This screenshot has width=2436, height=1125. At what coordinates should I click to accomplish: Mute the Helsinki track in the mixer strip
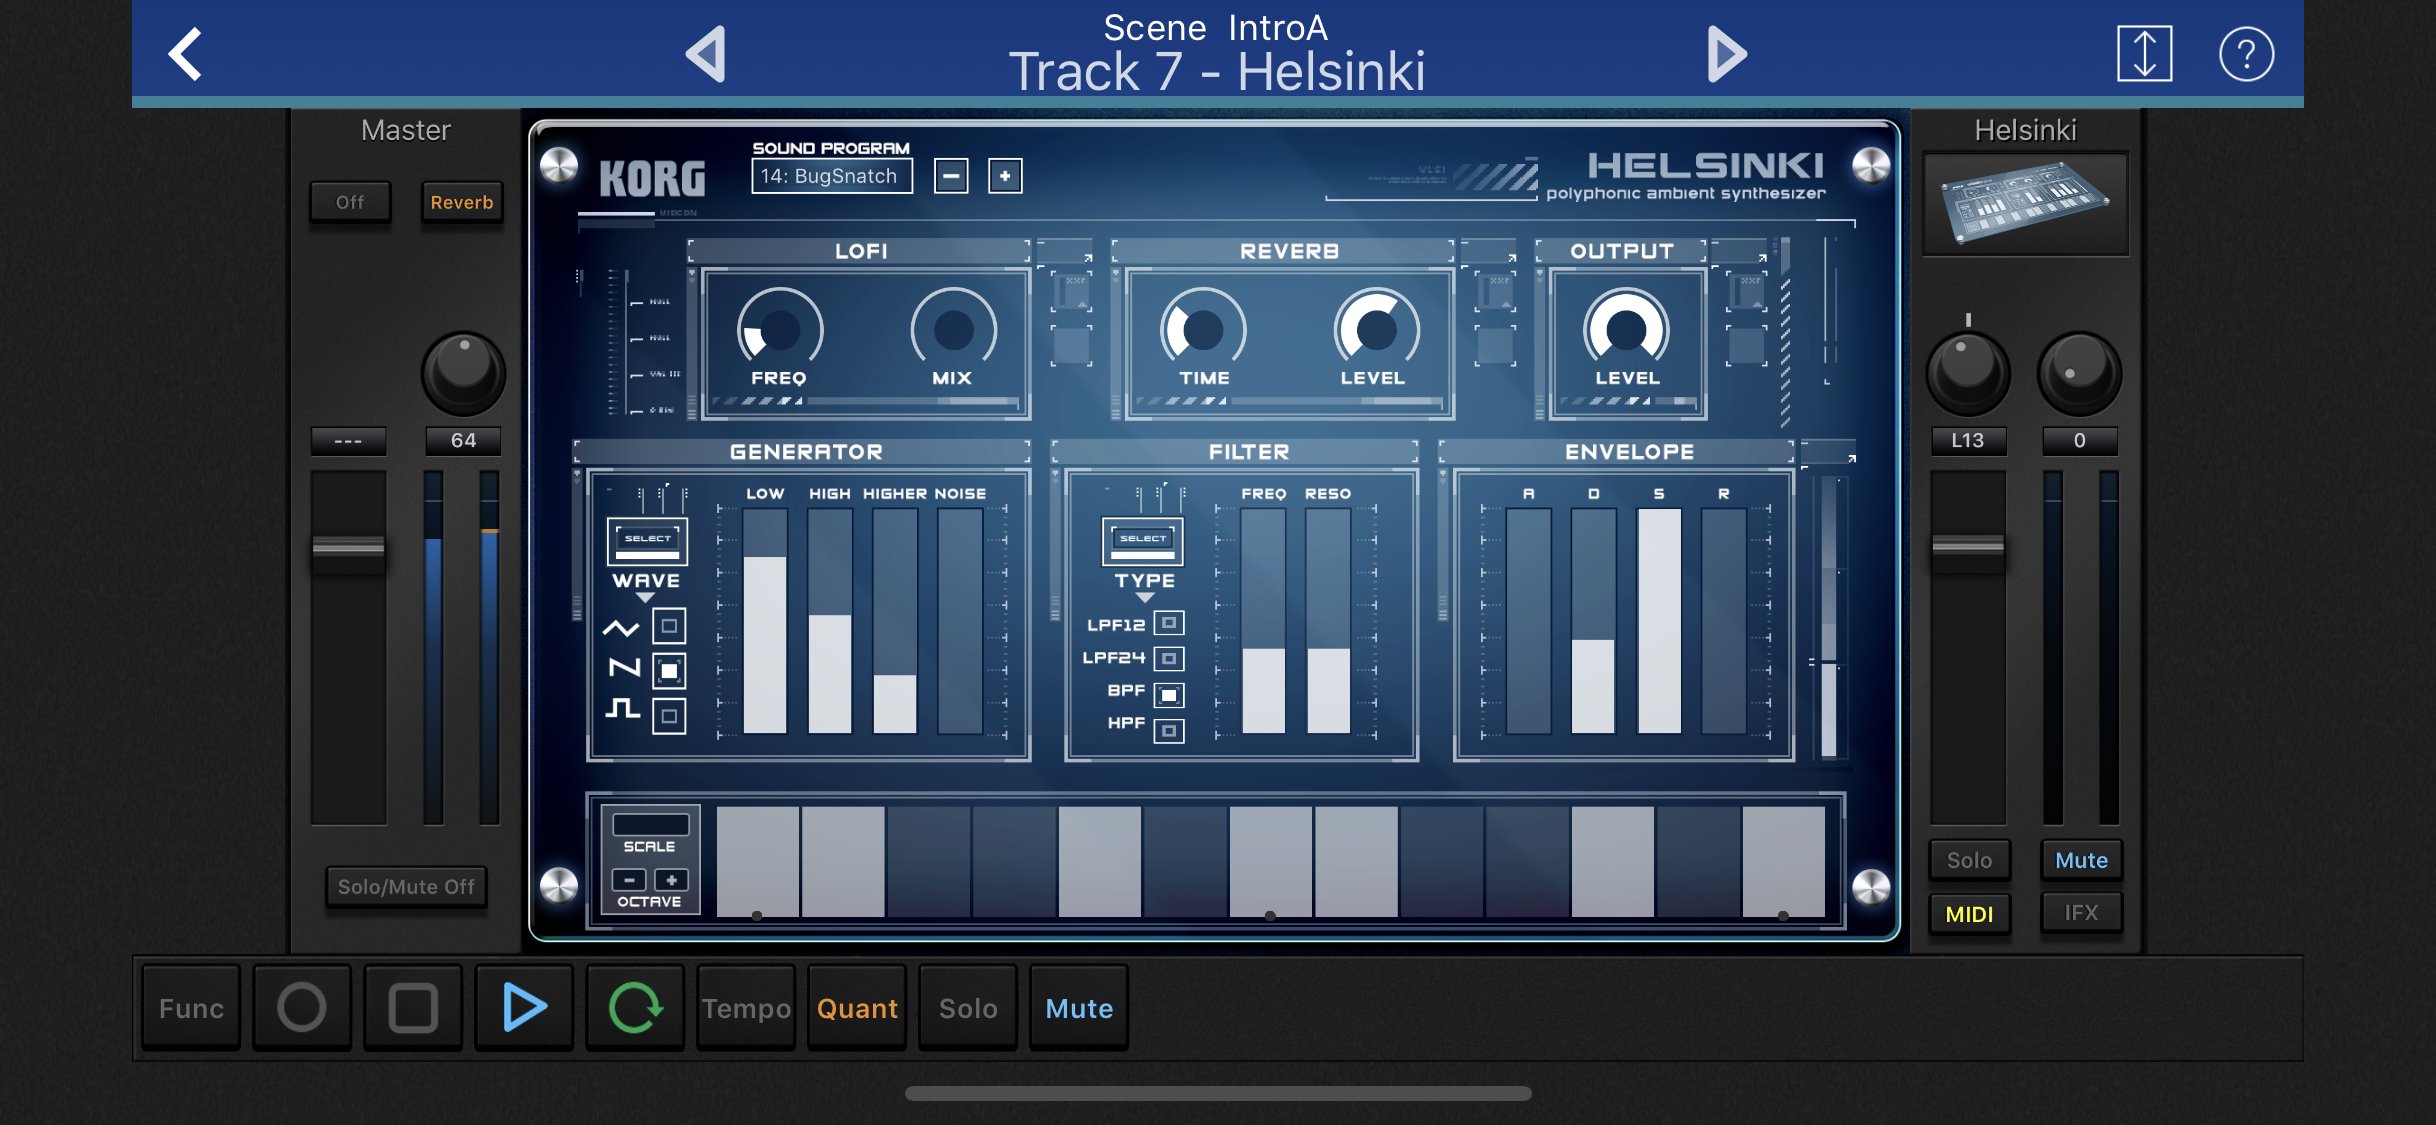(x=2081, y=861)
